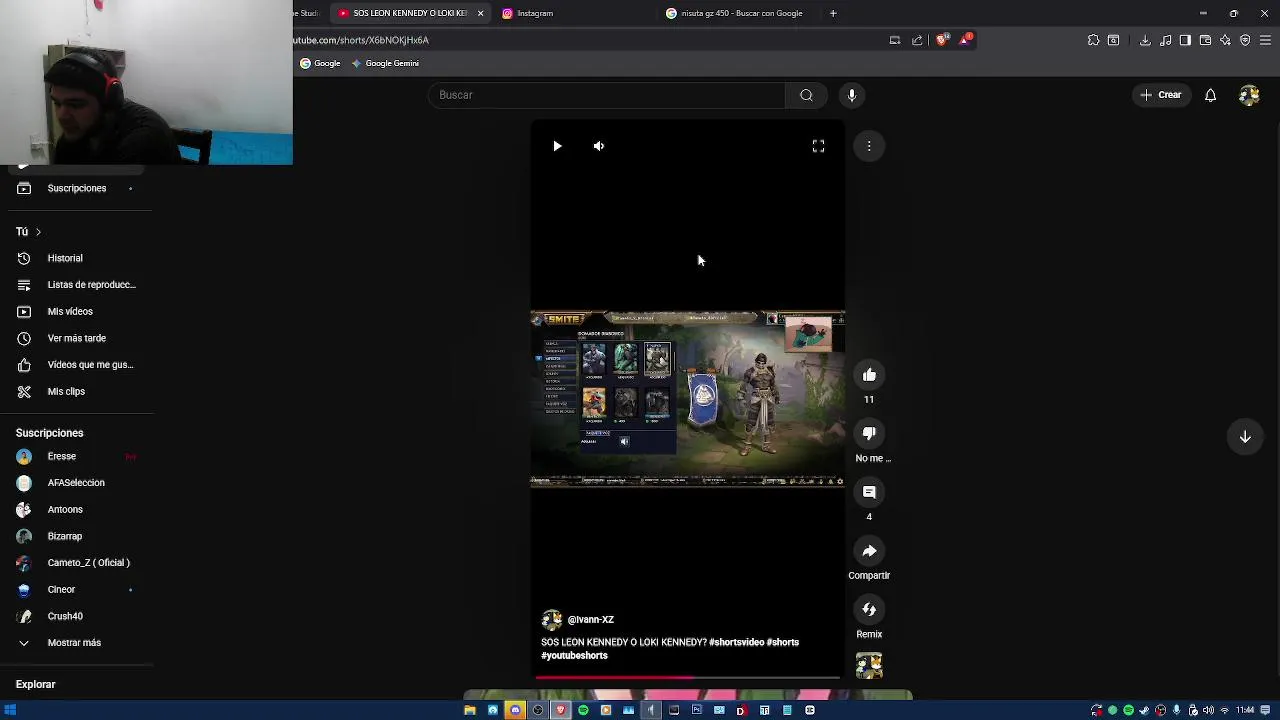Open the Eresse subscription channel
This screenshot has height=720, width=1280.
tap(76, 456)
